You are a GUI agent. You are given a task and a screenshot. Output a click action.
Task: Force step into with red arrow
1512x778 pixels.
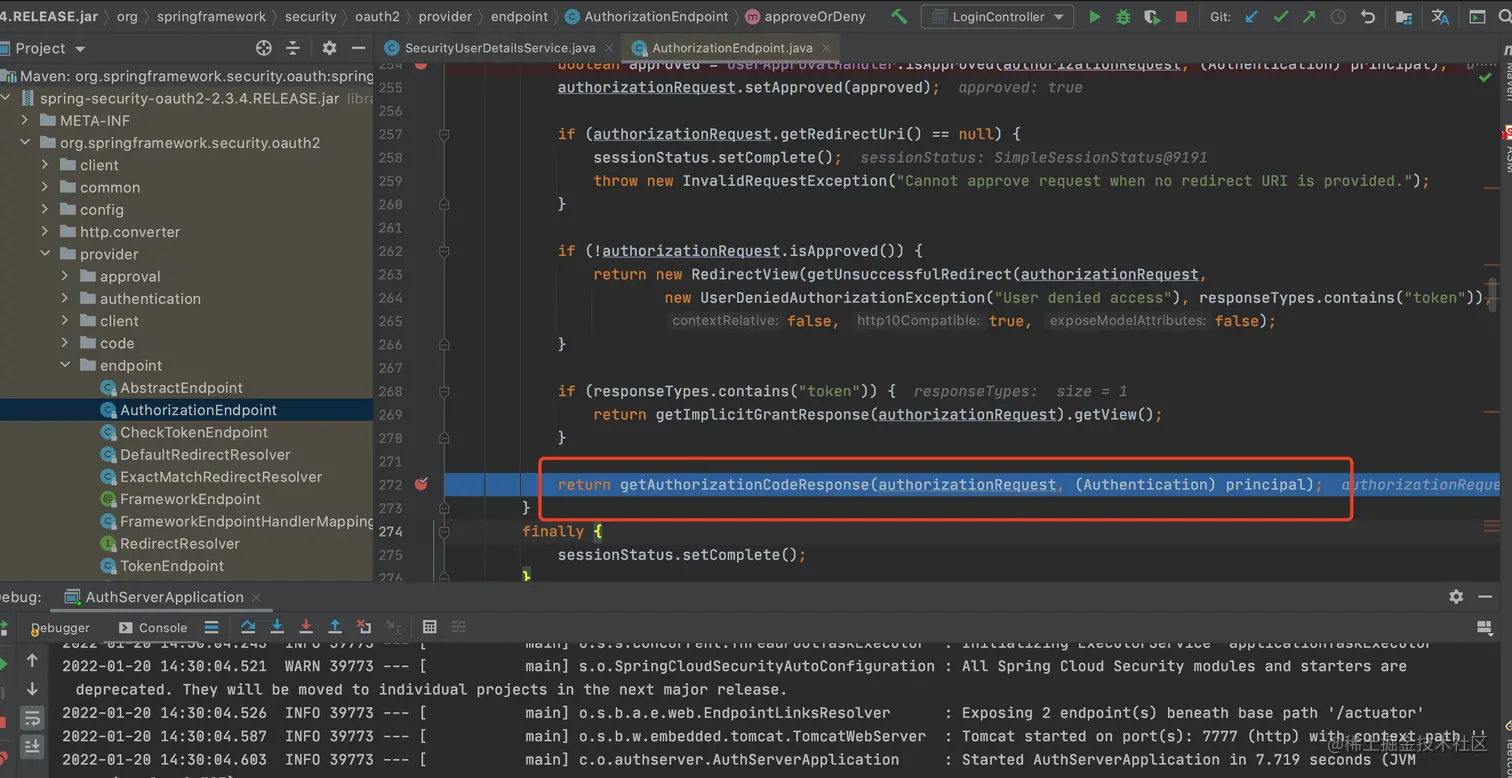coord(306,627)
